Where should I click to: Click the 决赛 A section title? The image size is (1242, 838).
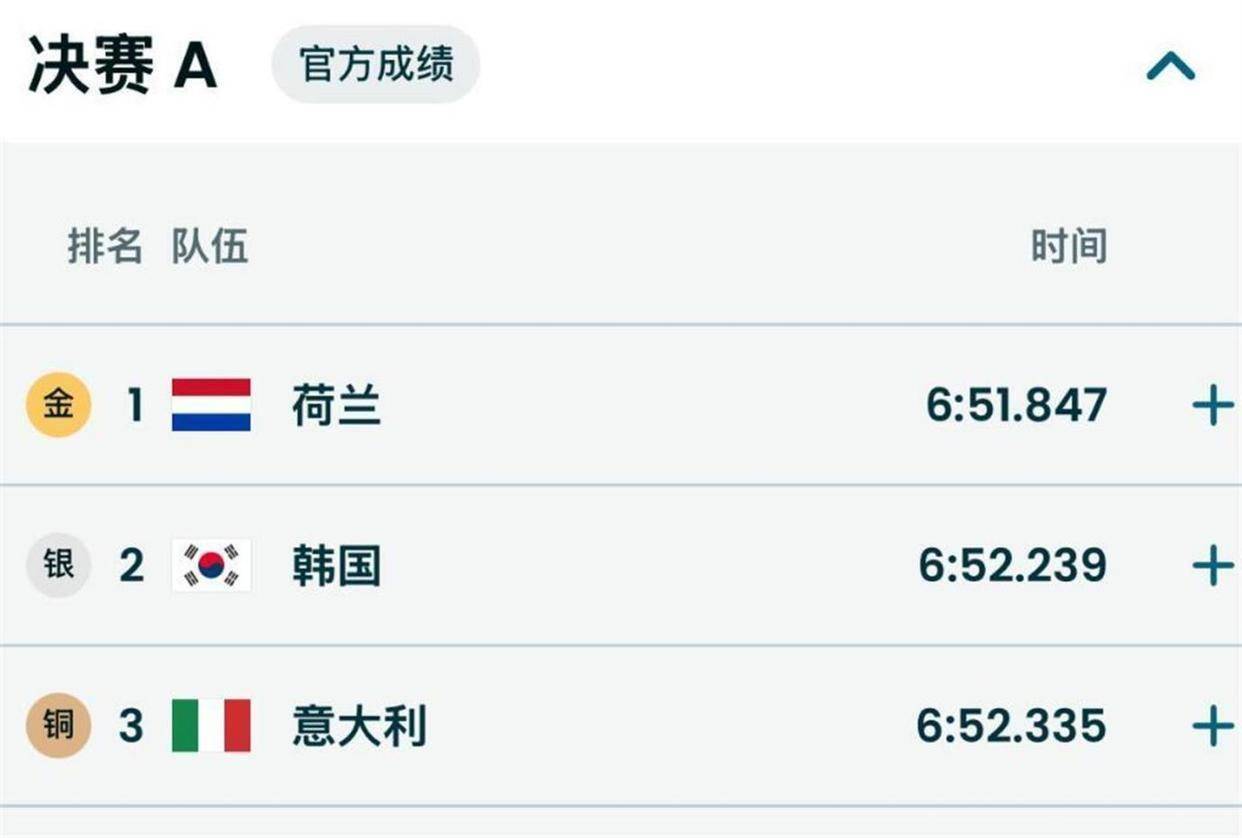click(122, 66)
